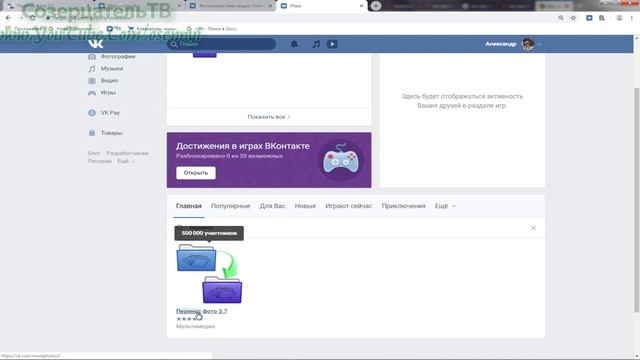
Task: Open Видео in left sidebar
Action: point(109,80)
